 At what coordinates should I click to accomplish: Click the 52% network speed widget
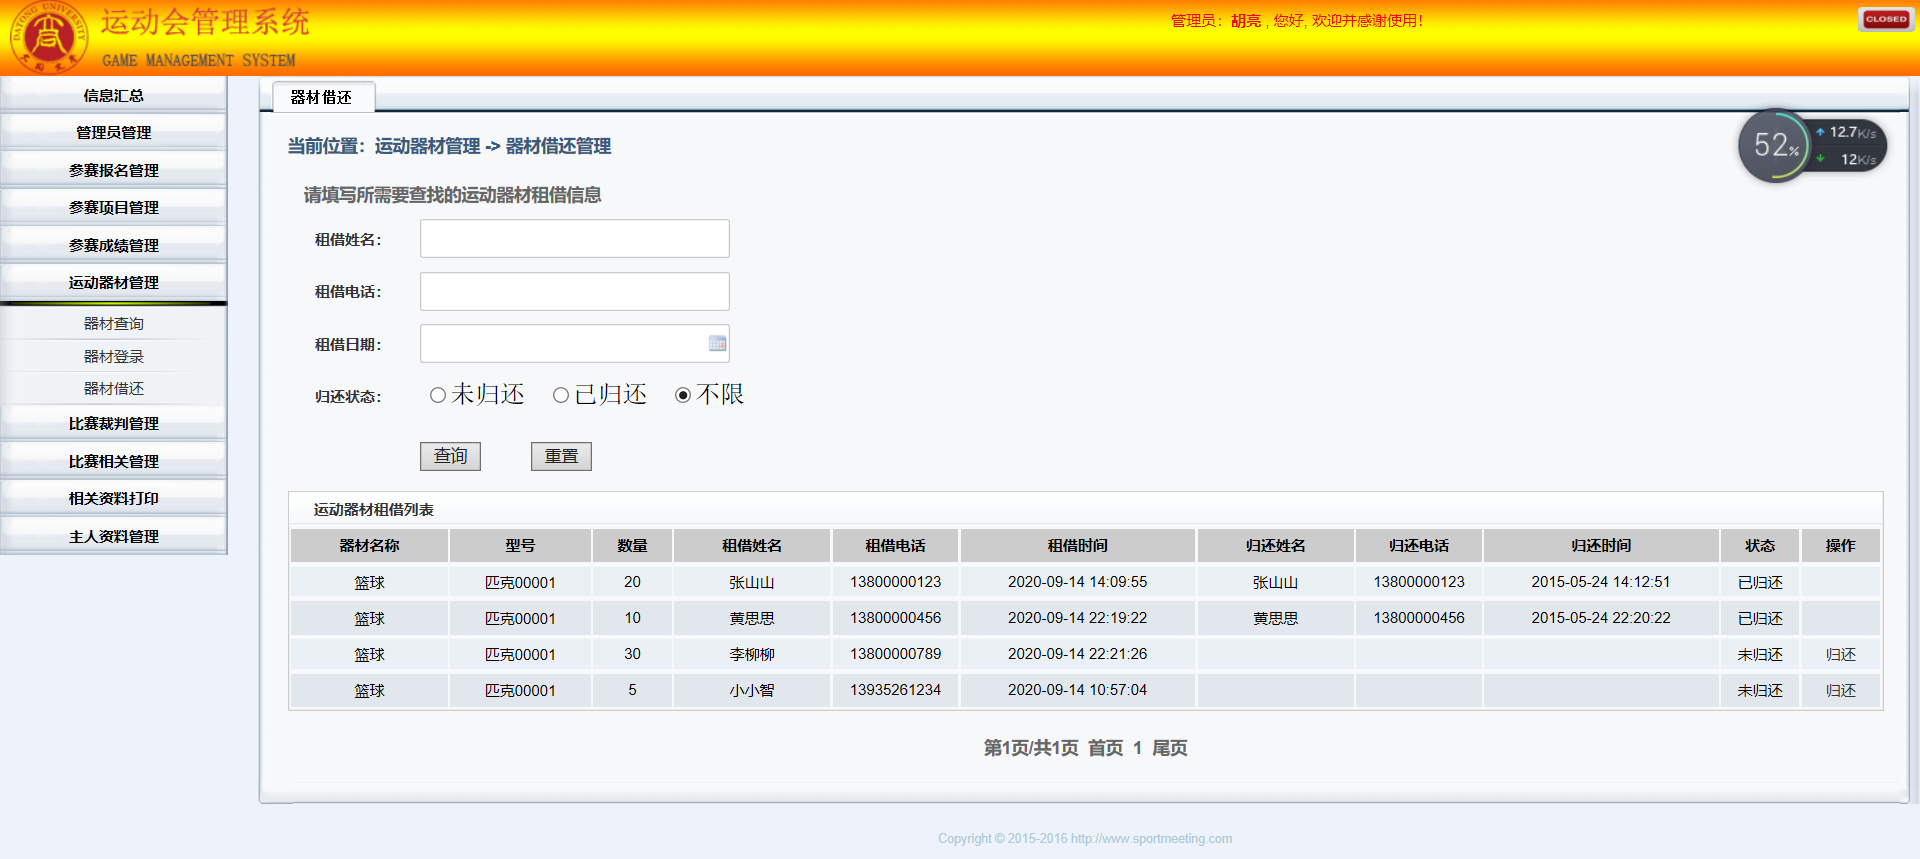1811,146
